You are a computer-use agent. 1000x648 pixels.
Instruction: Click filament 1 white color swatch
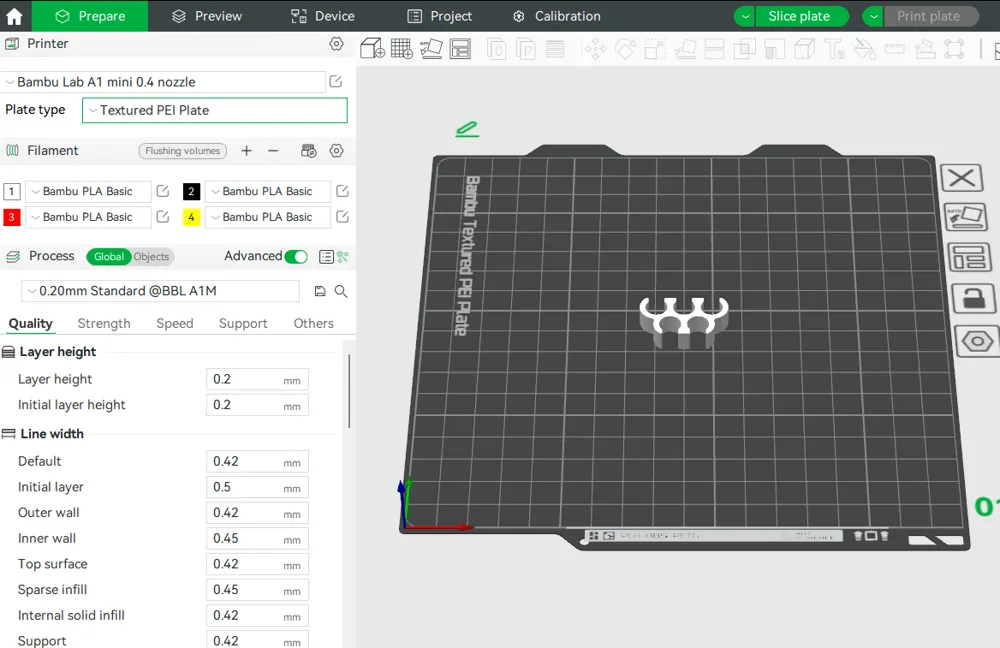coord(11,191)
